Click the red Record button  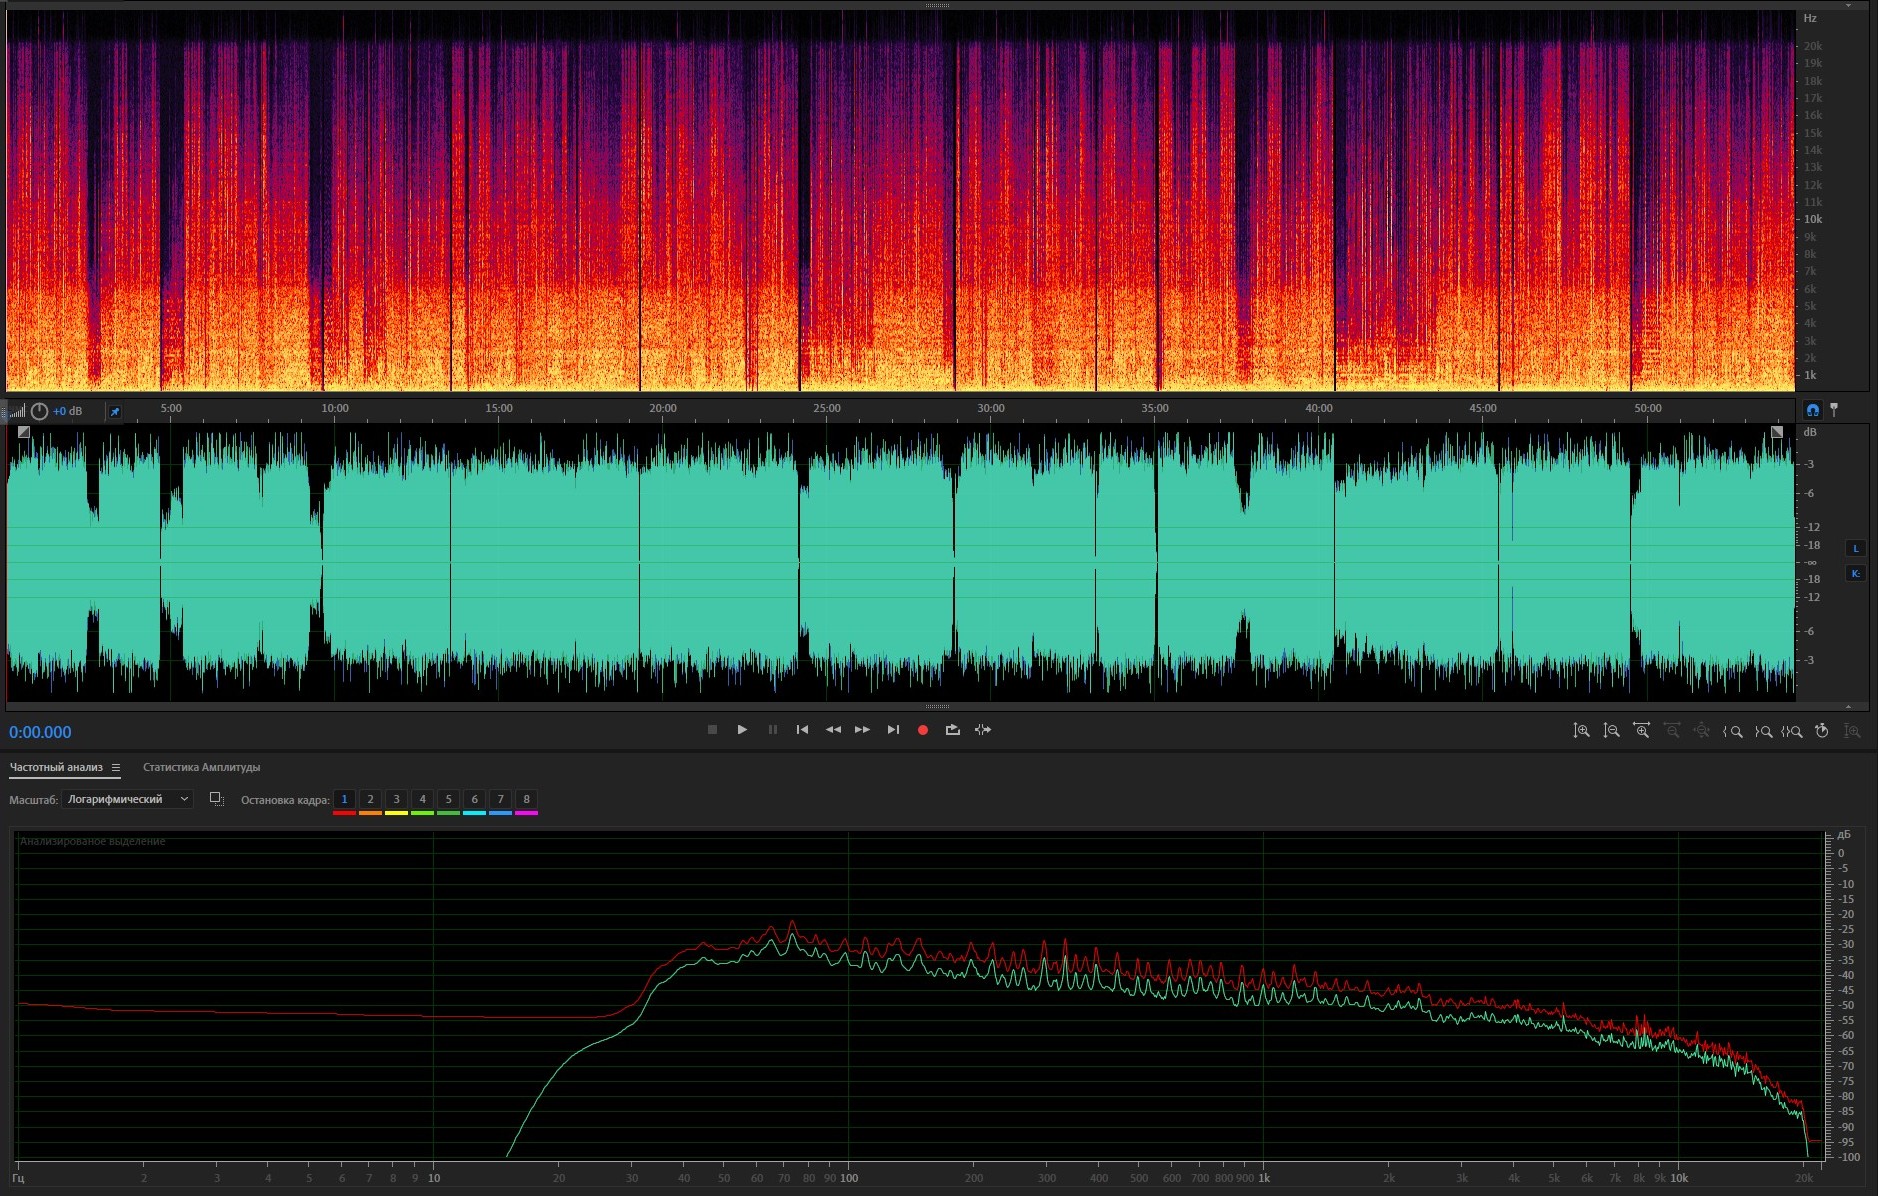(922, 730)
